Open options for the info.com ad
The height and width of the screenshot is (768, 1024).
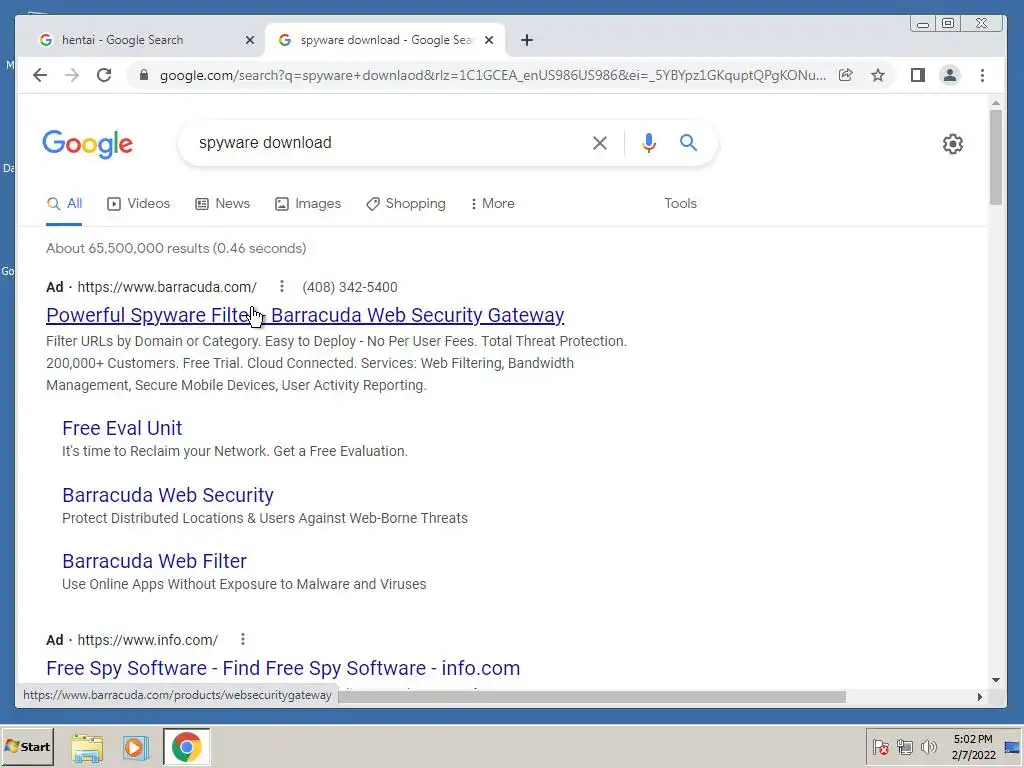tap(242, 639)
